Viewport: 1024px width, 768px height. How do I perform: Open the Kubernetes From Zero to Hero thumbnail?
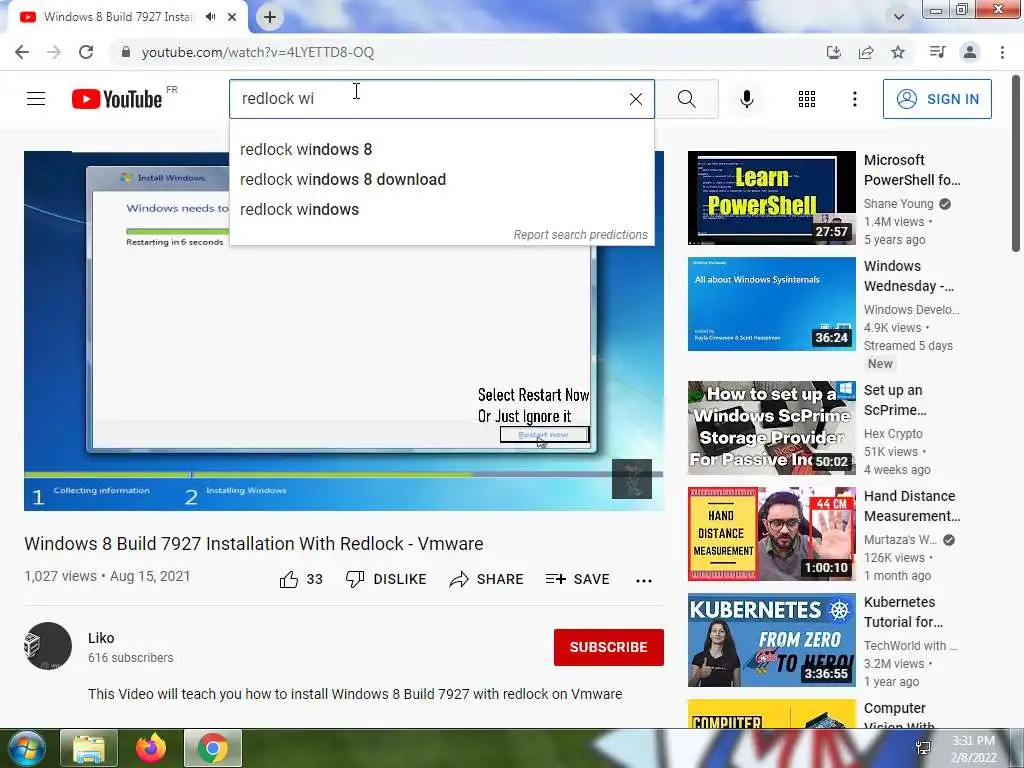[x=771, y=639]
